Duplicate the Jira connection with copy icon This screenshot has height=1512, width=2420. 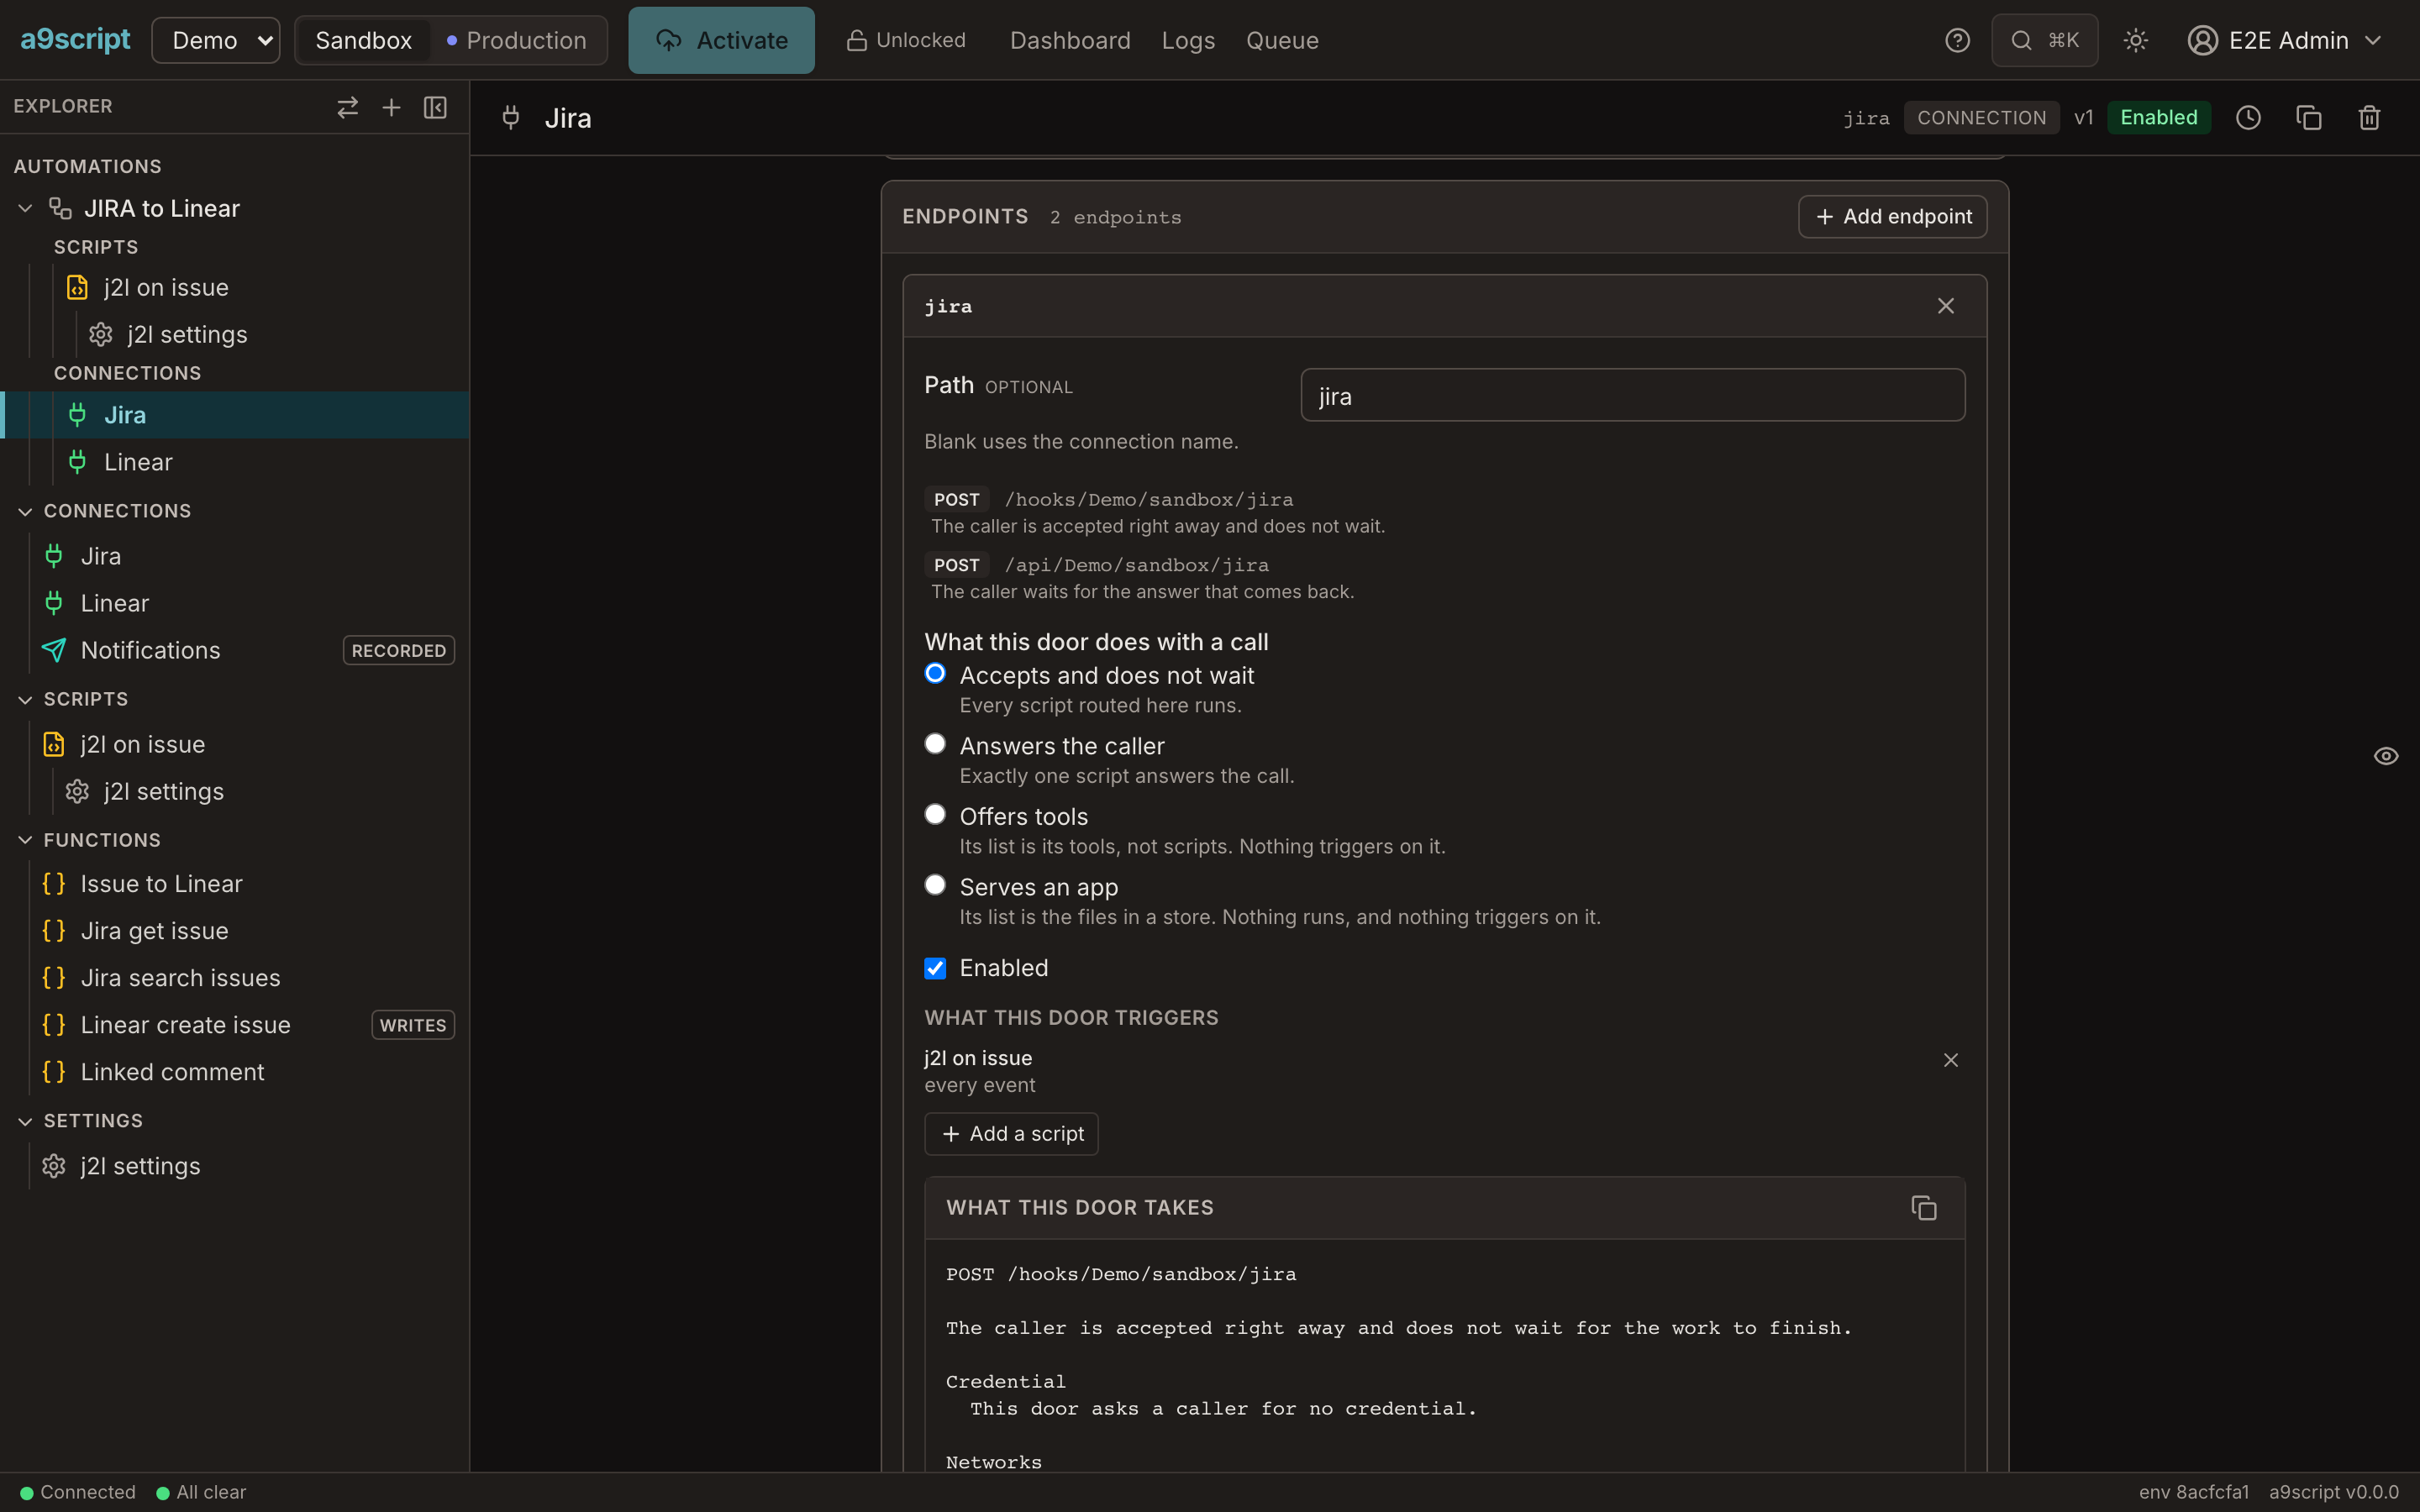tap(2308, 118)
